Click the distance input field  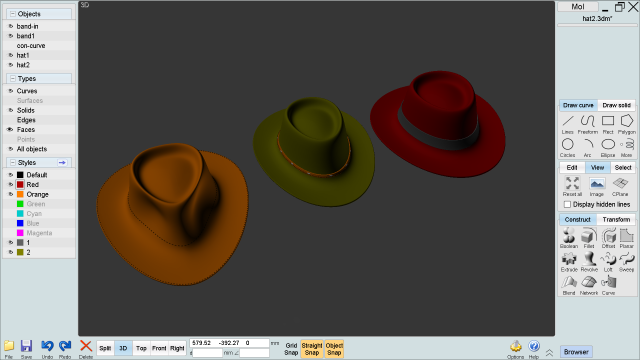point(208,353)
